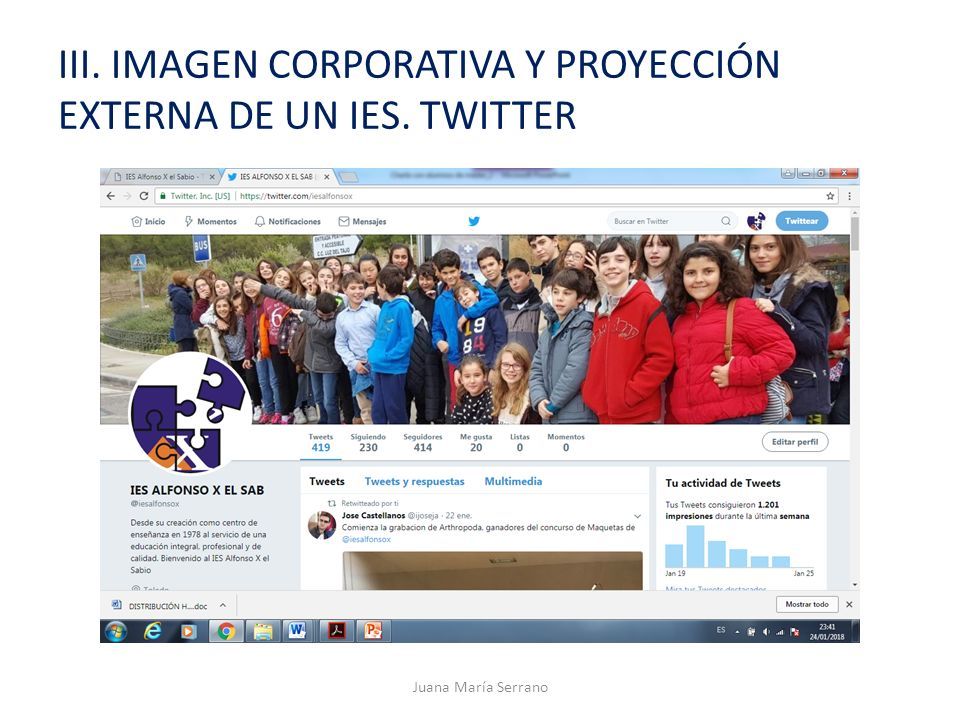Open Notificaciones

(288, 222)
